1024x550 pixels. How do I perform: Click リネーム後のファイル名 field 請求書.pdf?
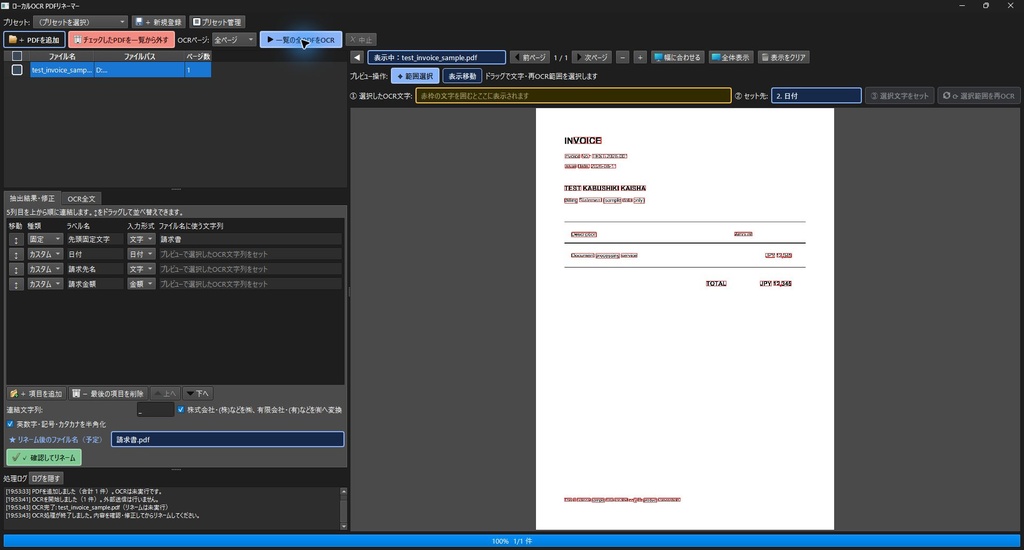[x=227, y=440]
